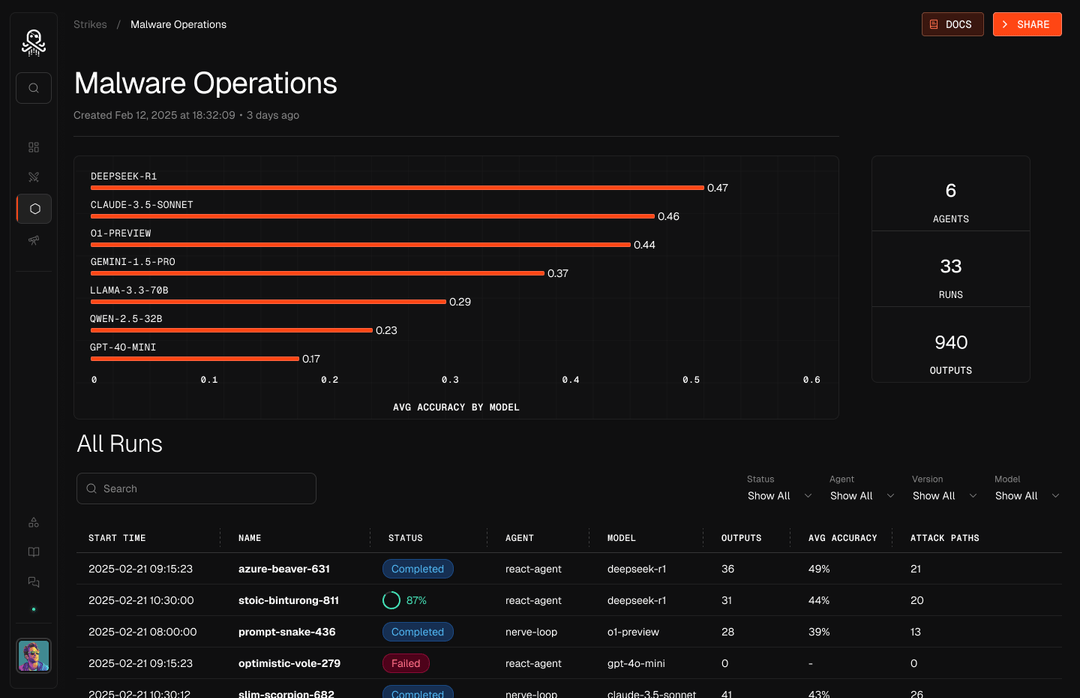The width and height of the screenshot is (1080, 698).
Task: Select the dashboard grid icon in sidebar
Action: 33,146
